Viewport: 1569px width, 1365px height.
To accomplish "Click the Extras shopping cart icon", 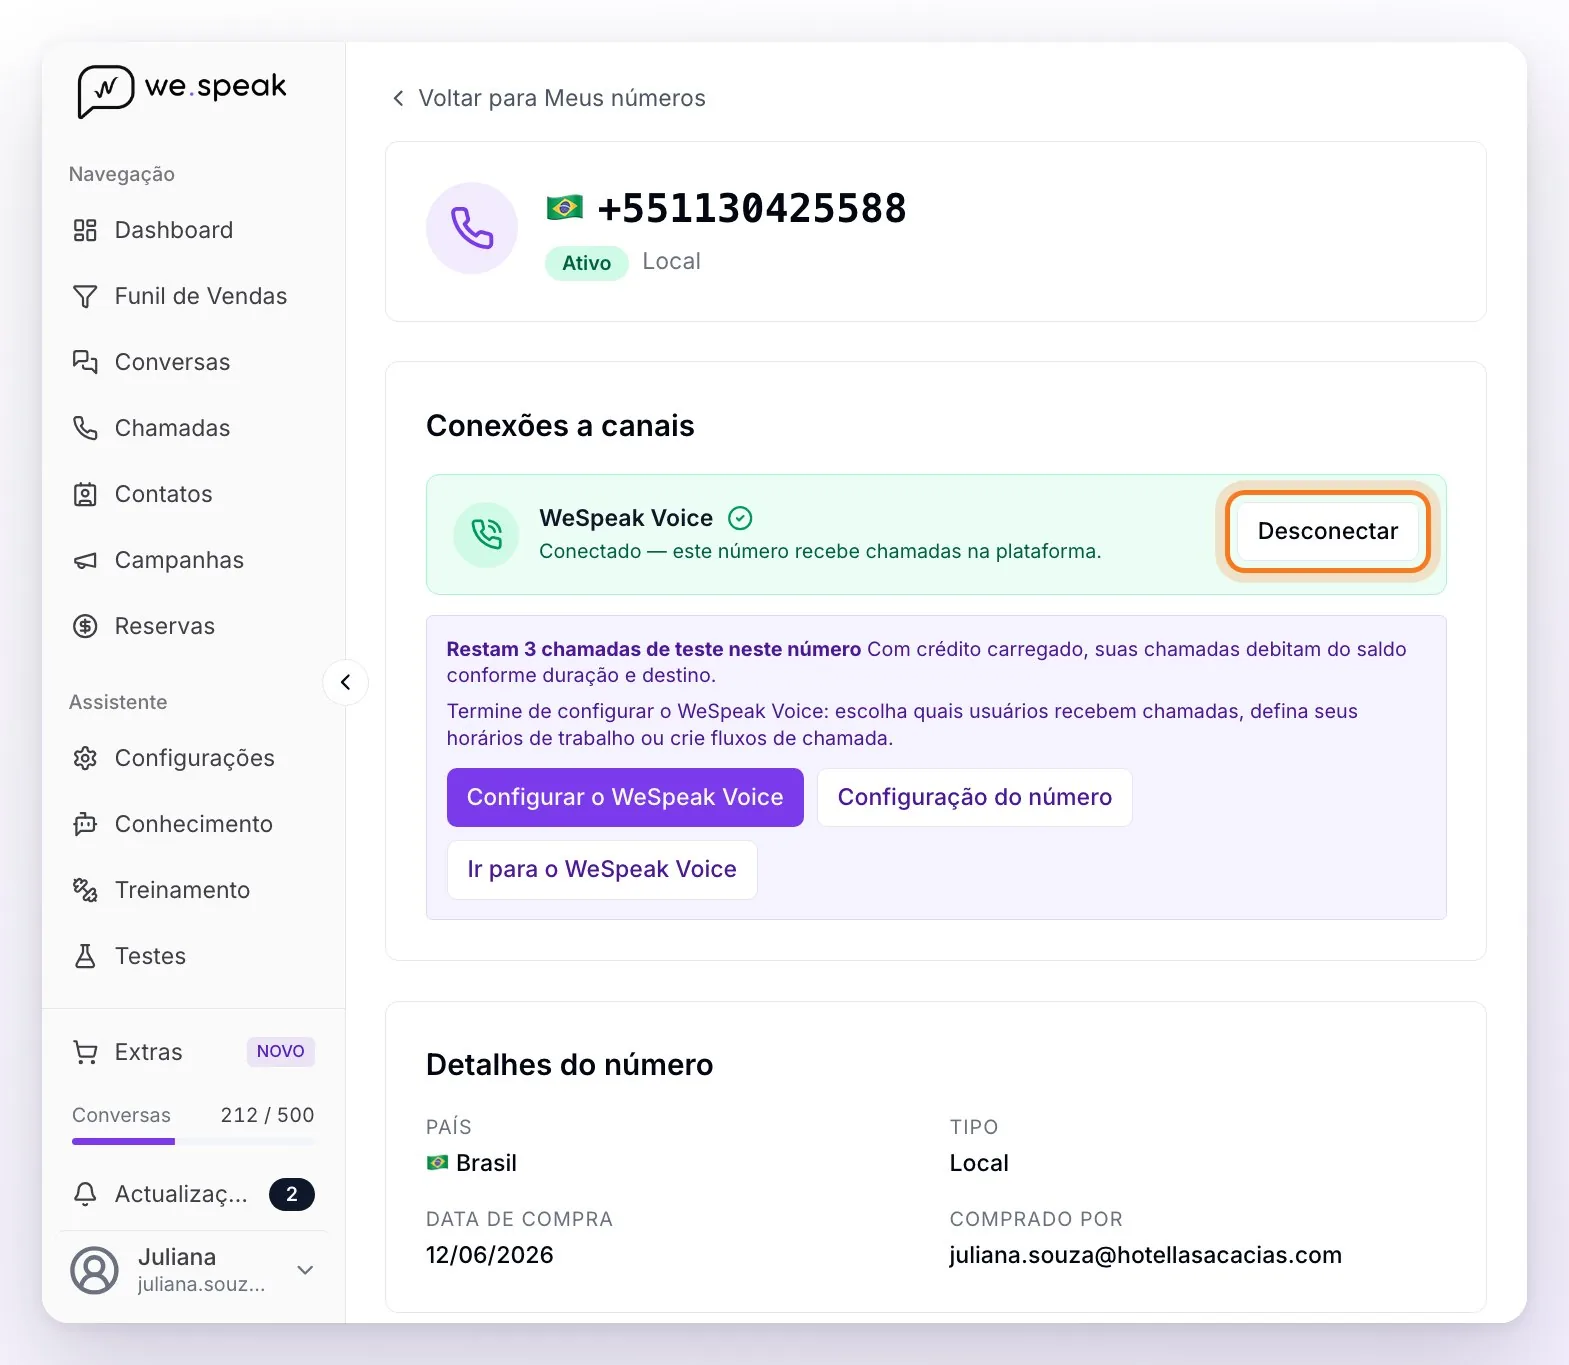I will pos(85,1052).
